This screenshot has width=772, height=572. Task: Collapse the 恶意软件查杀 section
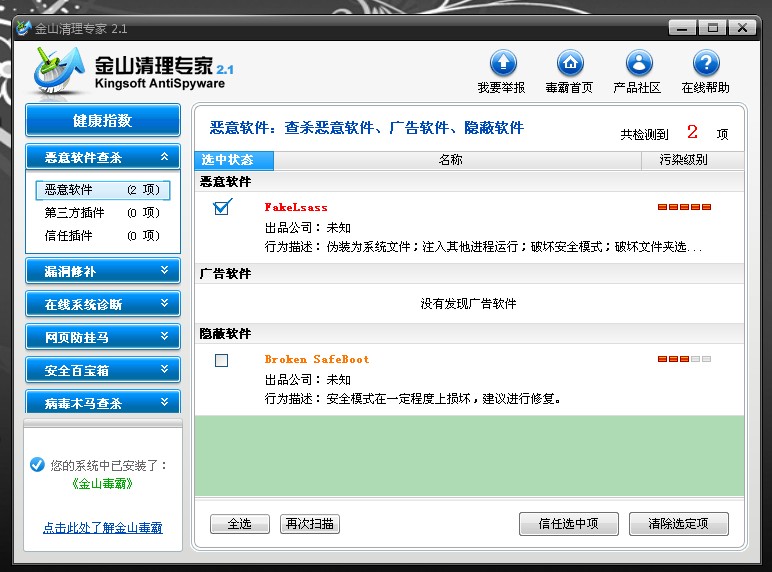point(103,157)
